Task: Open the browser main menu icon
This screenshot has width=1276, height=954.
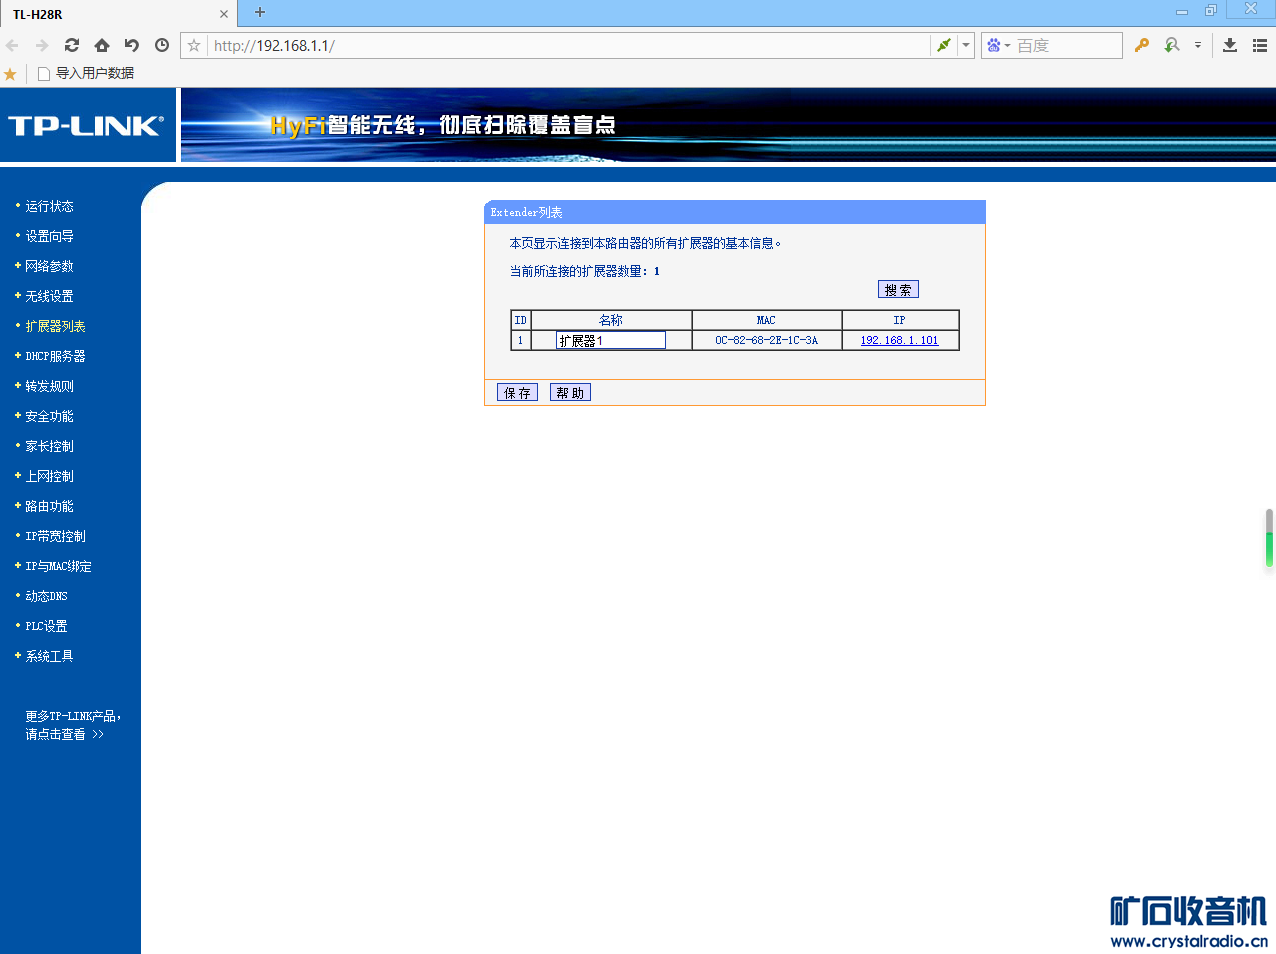Action: point(1260,45)
